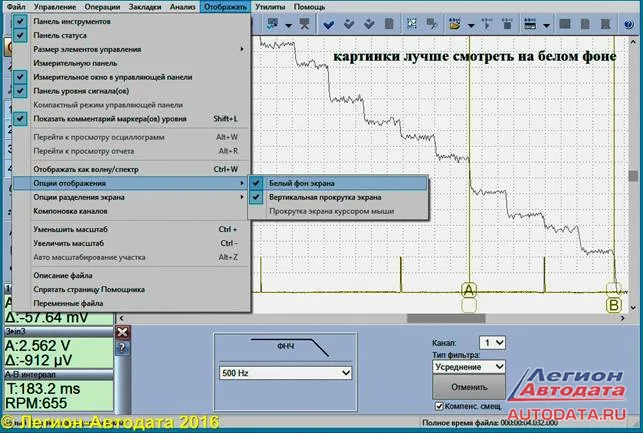Toggle Измерительное окно в управляющей панели
Viewport: 643px width, 433px height.
coord(131,77)
